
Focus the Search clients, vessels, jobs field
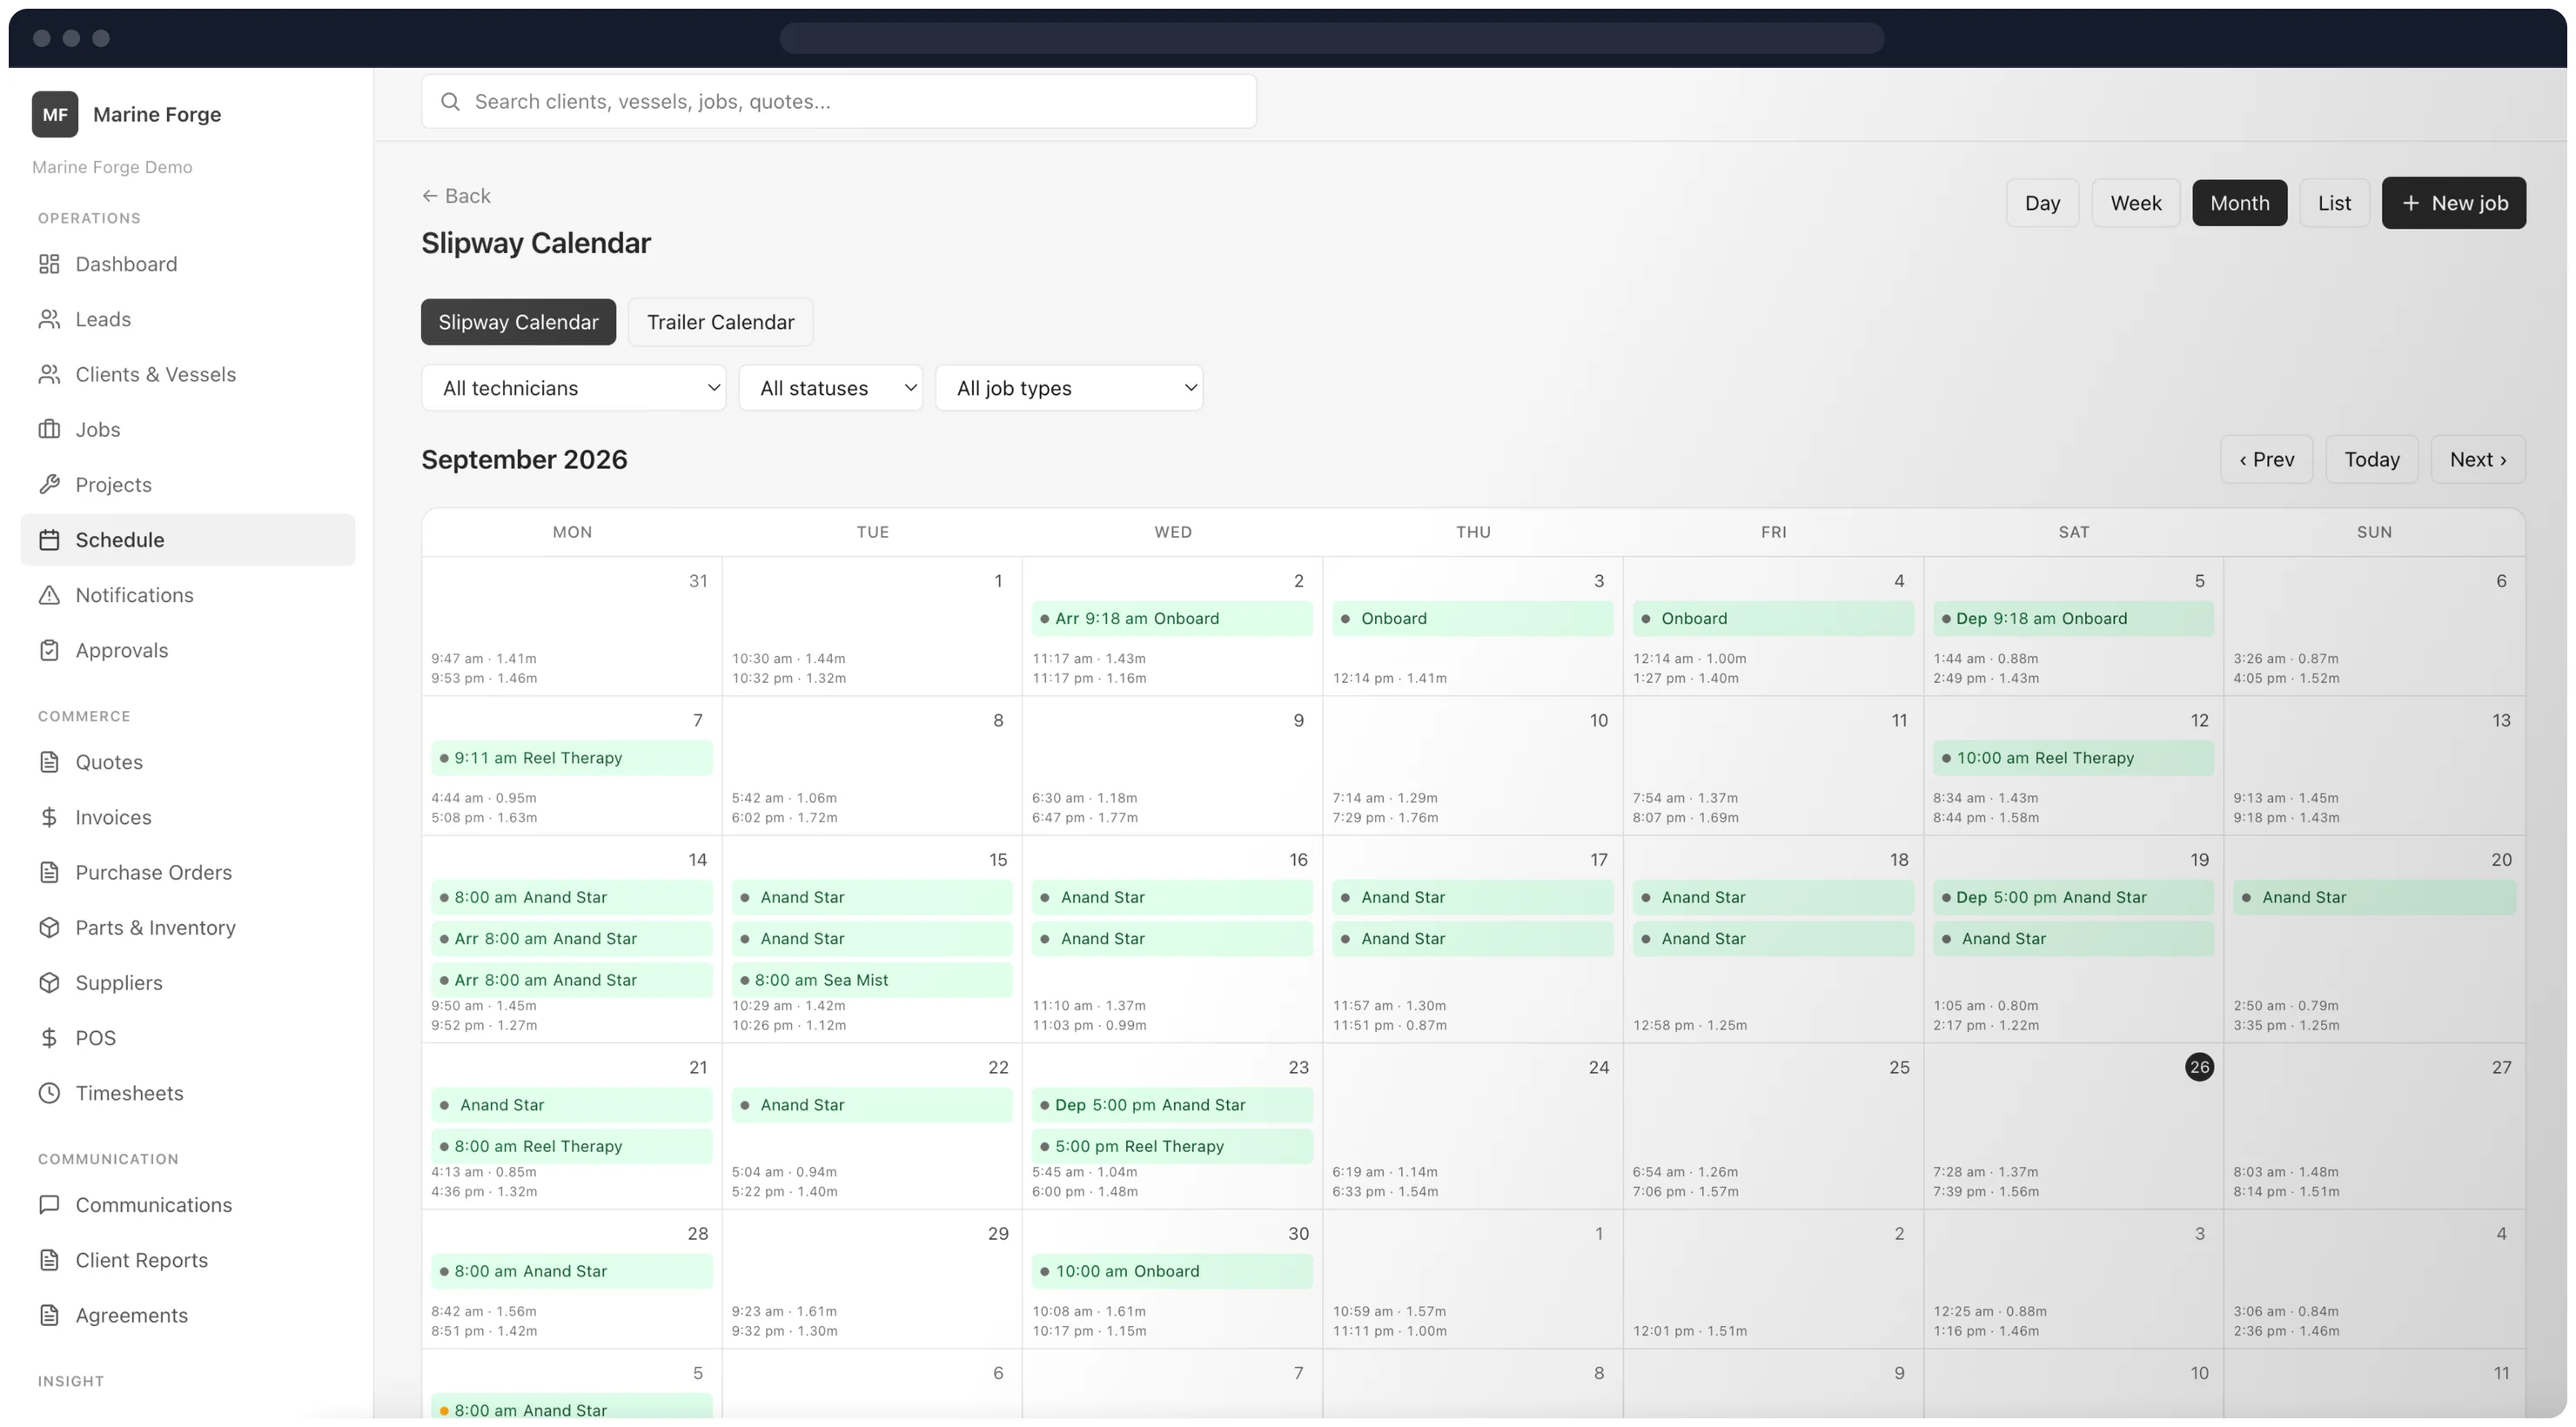tap(838, 102)
